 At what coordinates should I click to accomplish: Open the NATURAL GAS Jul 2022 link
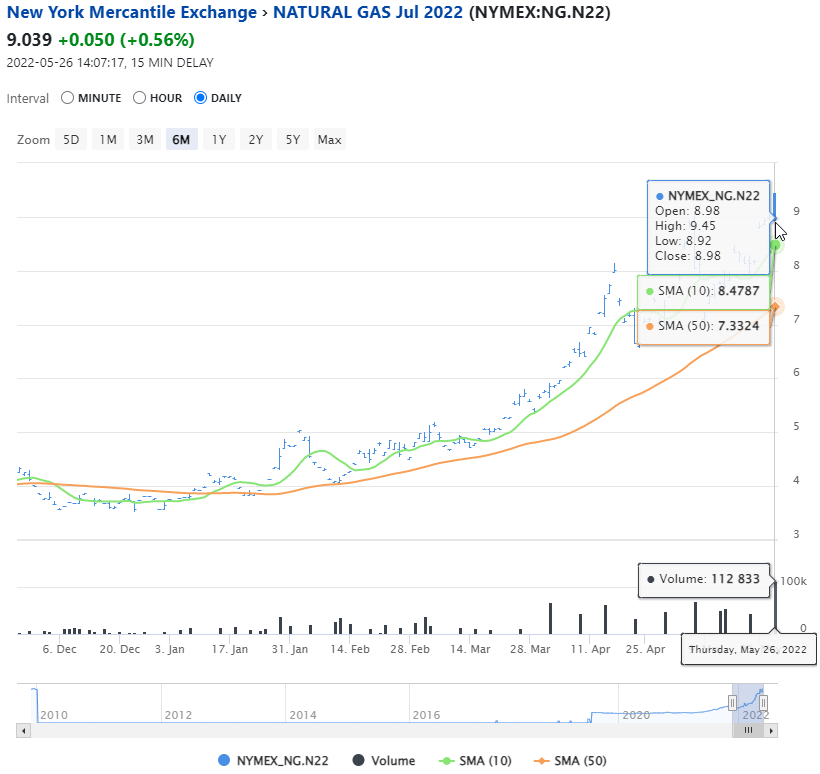[x=368, y=12]
